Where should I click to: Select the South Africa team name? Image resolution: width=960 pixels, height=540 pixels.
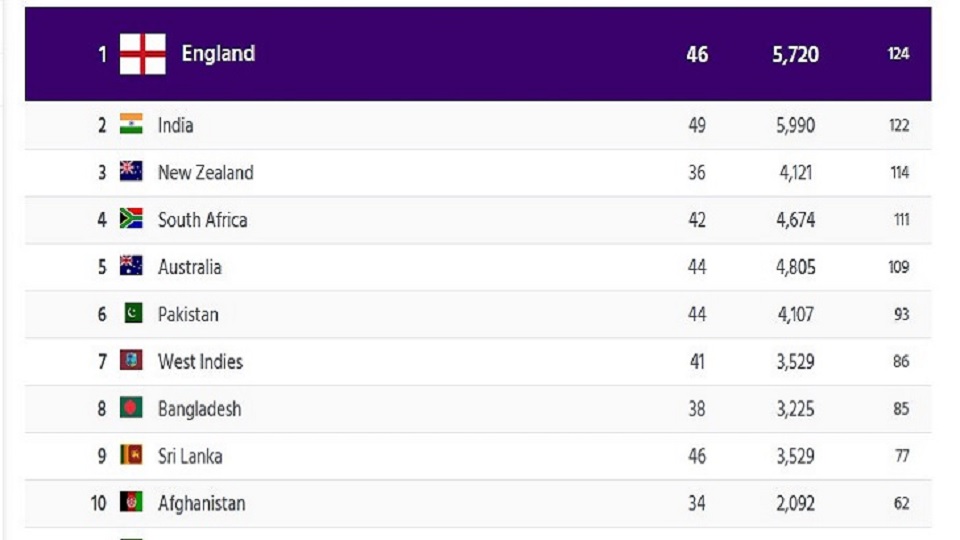click(x=202, y=220)
